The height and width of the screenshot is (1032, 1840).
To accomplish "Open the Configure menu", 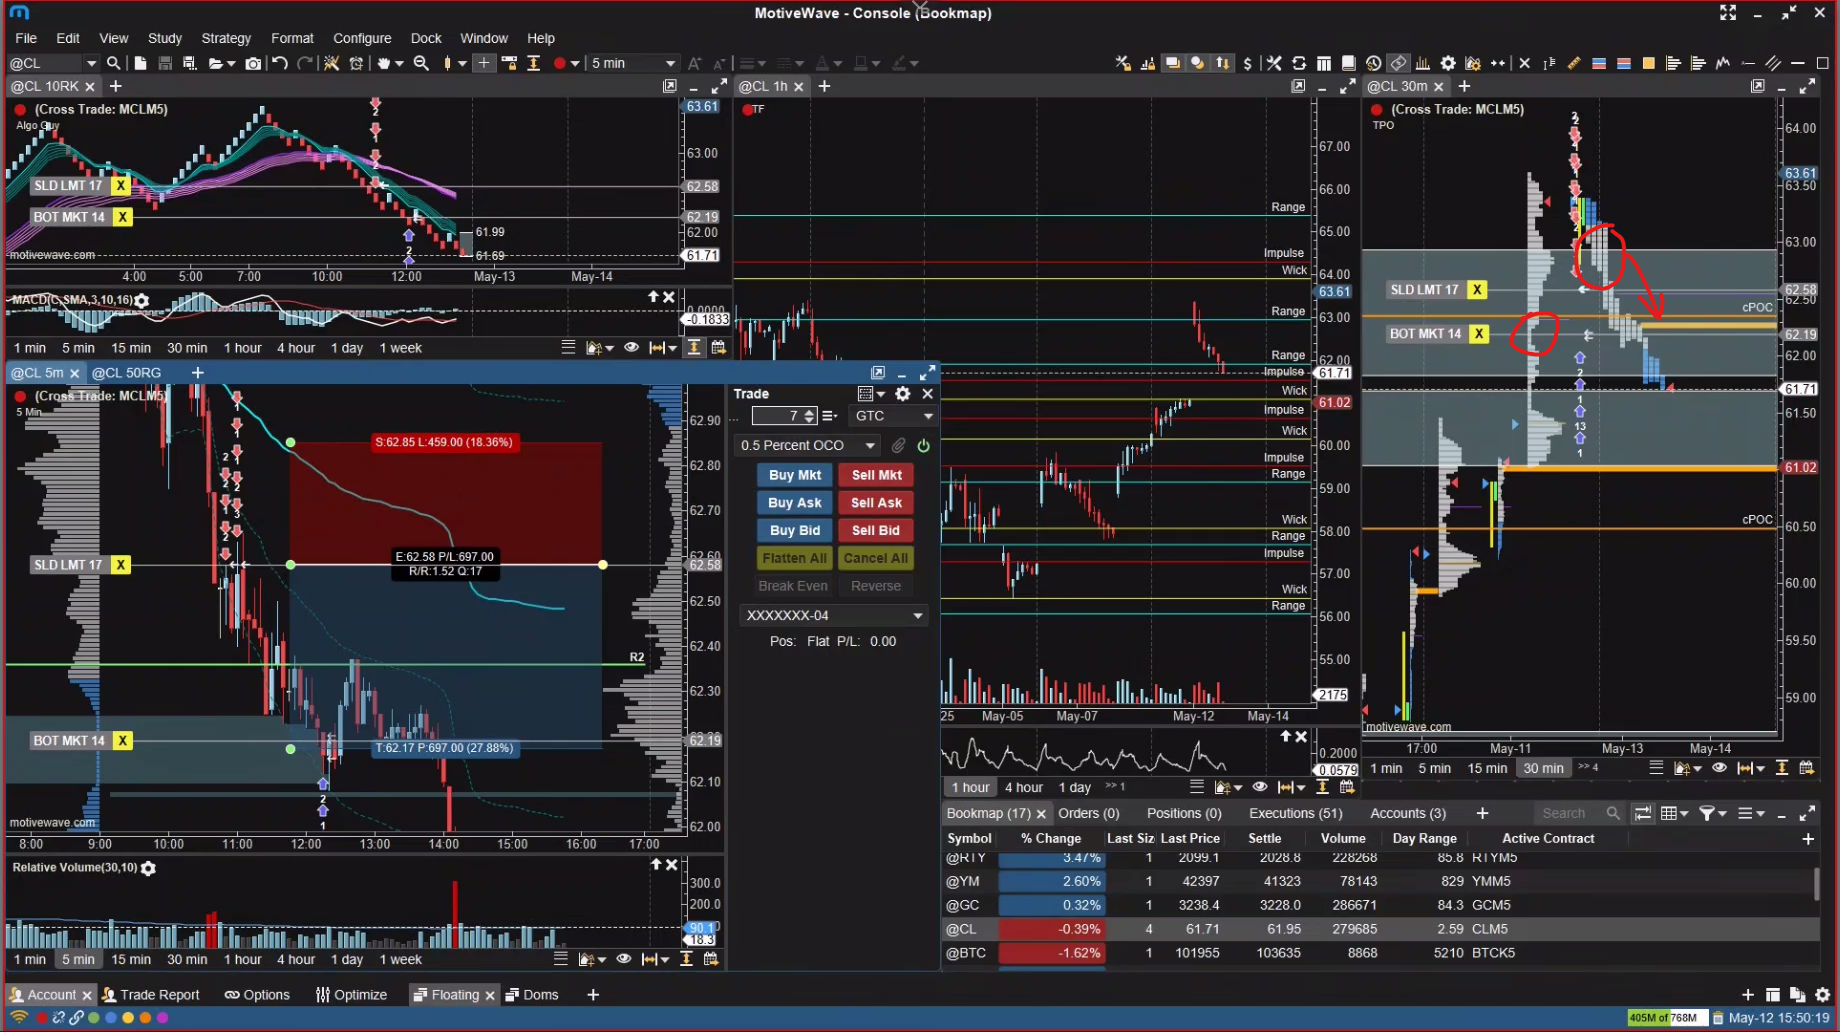I will [x=362, y=38].
